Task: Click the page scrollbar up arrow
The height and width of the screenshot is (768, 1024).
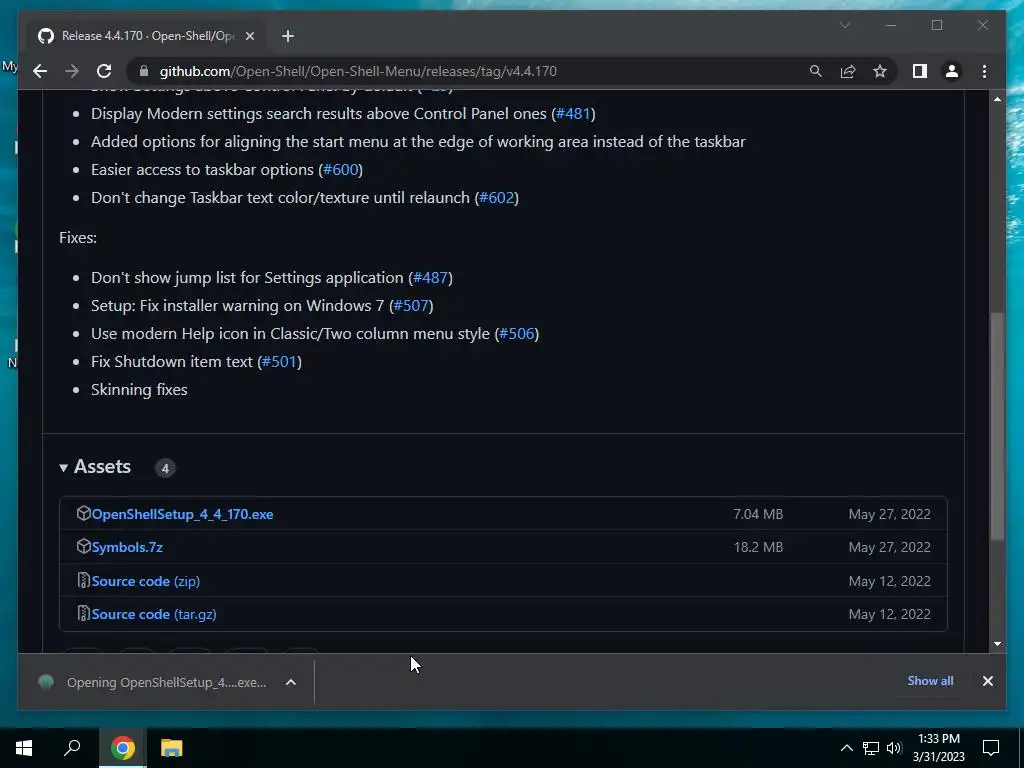Action: [997, 99]
